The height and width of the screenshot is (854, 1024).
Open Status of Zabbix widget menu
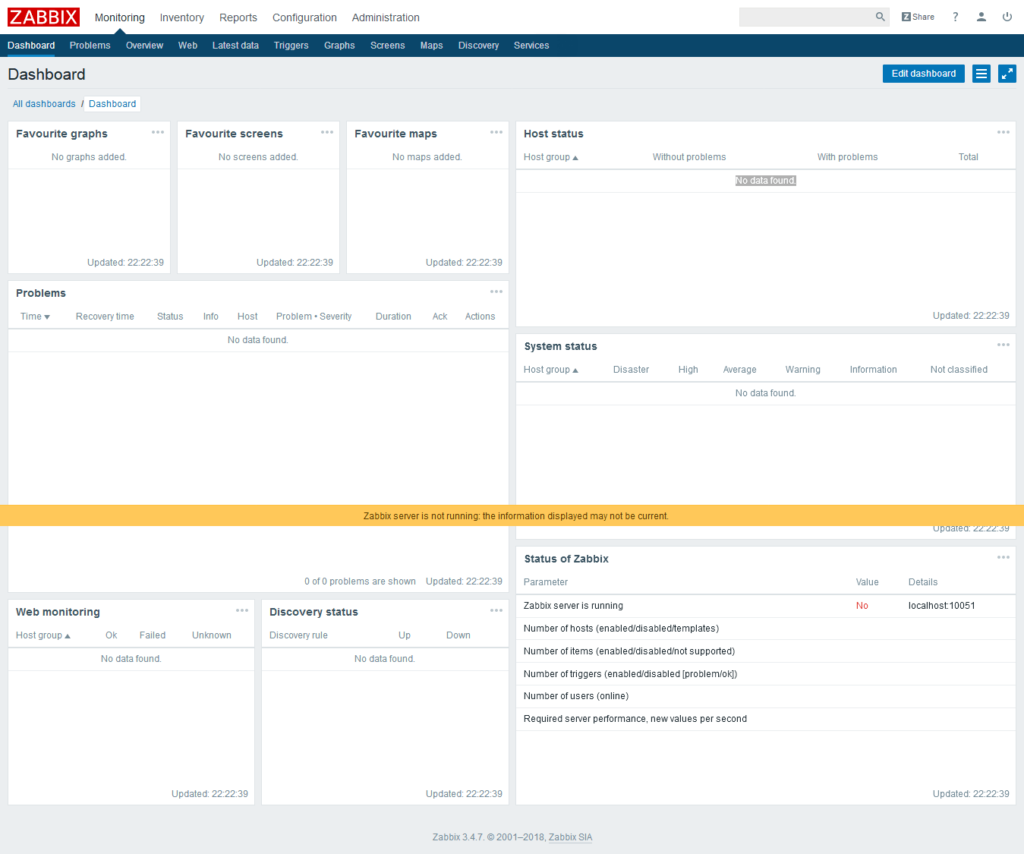click(1003, 558)
